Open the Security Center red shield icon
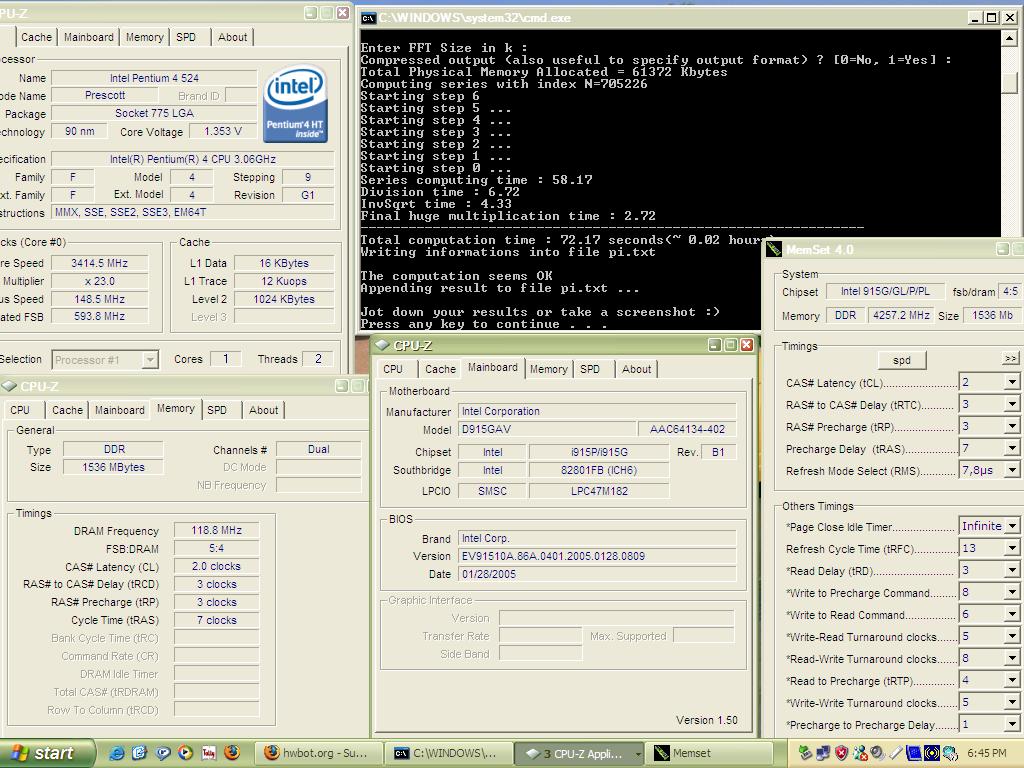Viewport: 1024px width, 768px height. pos(842,753)
